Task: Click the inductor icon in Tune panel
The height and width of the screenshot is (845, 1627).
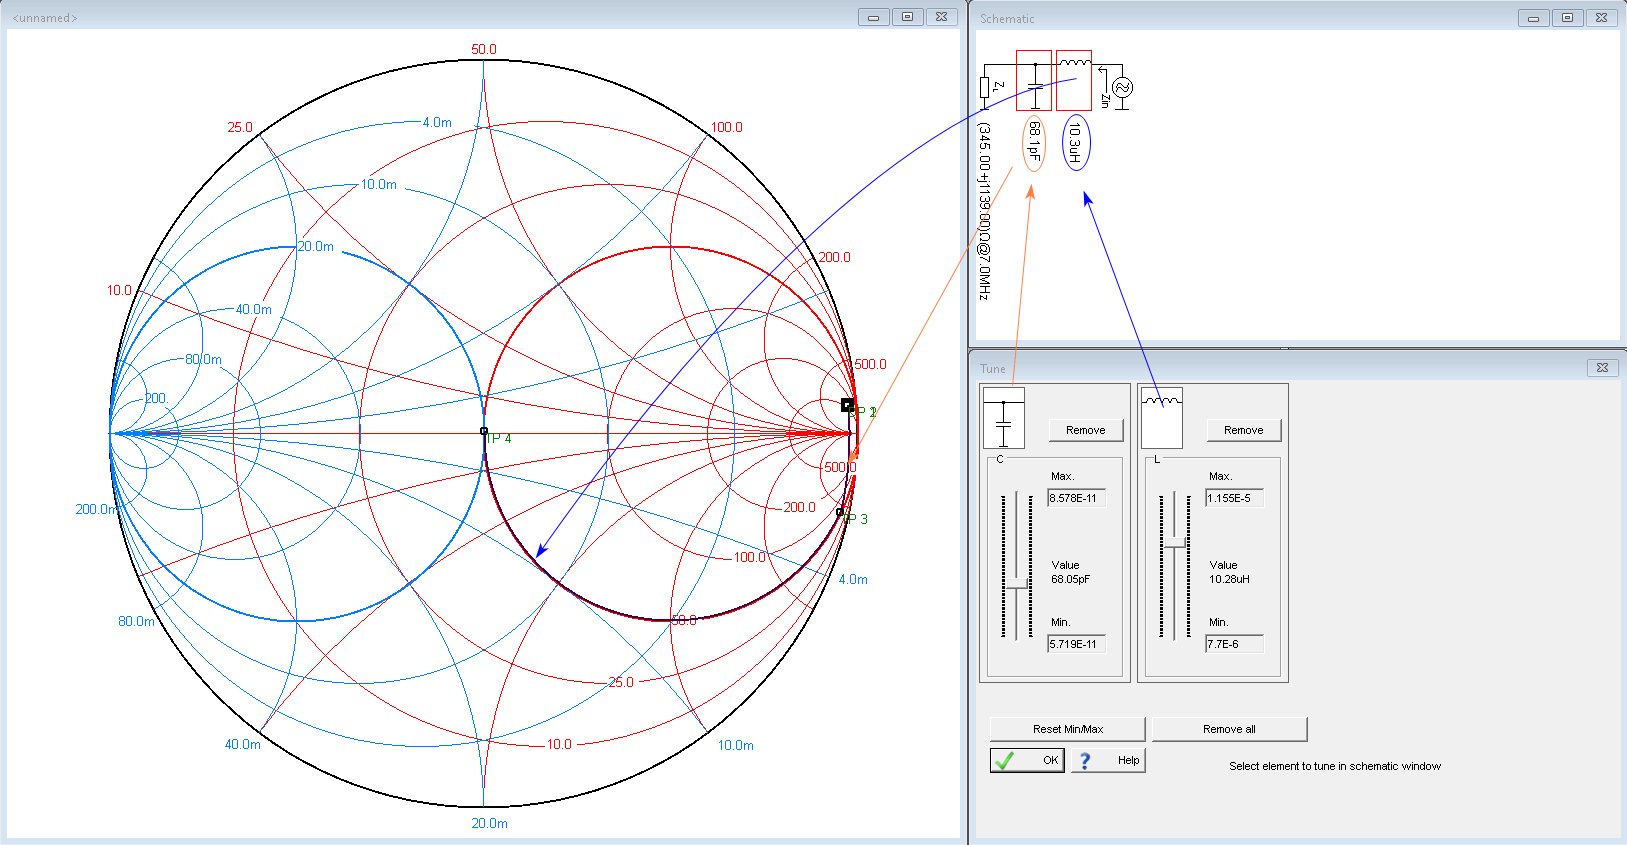Action: [x=1162, y=418]
